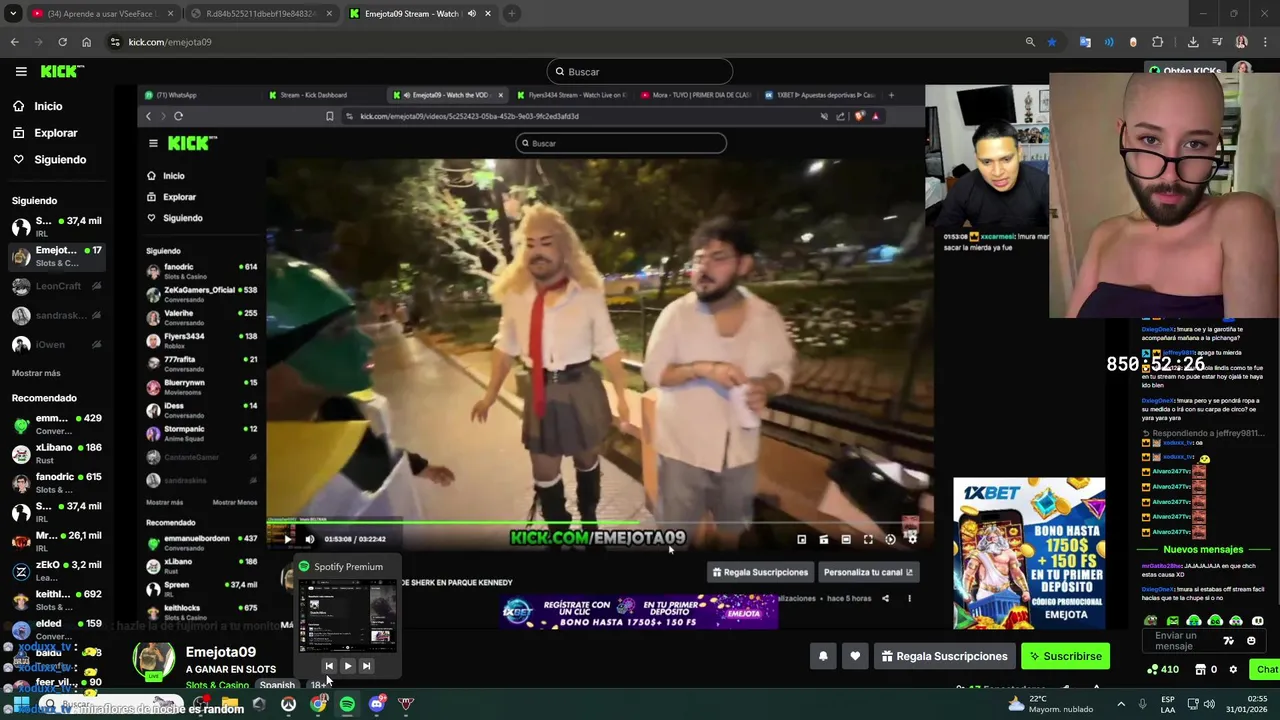
Task: Reload the page
Action: click(62, 42)
